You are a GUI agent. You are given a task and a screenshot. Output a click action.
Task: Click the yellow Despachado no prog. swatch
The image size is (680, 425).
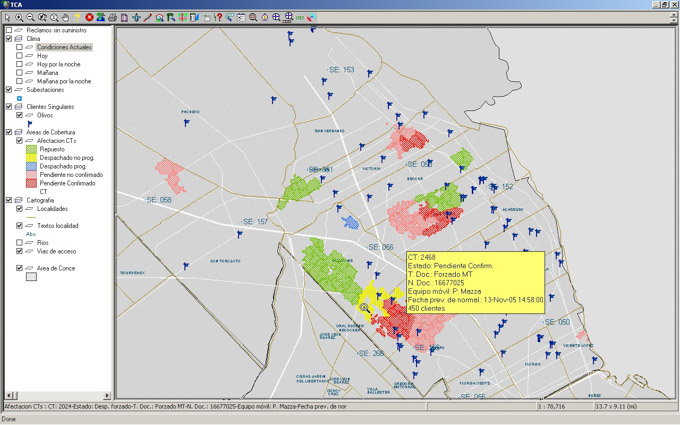31,158
